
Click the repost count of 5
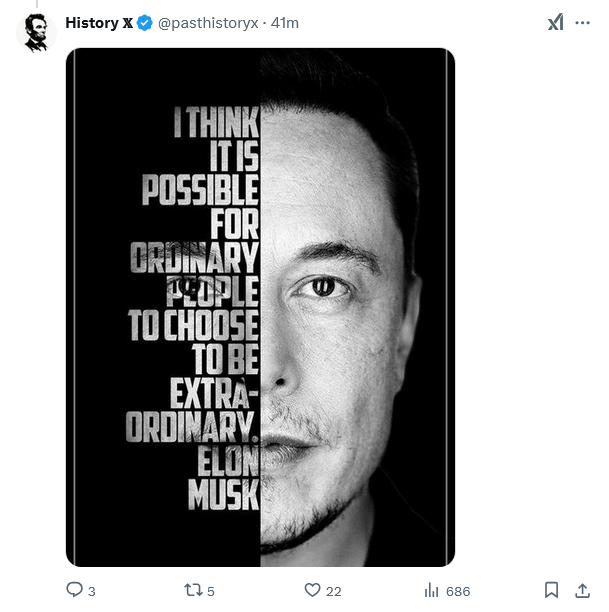[x=211, y=591]
